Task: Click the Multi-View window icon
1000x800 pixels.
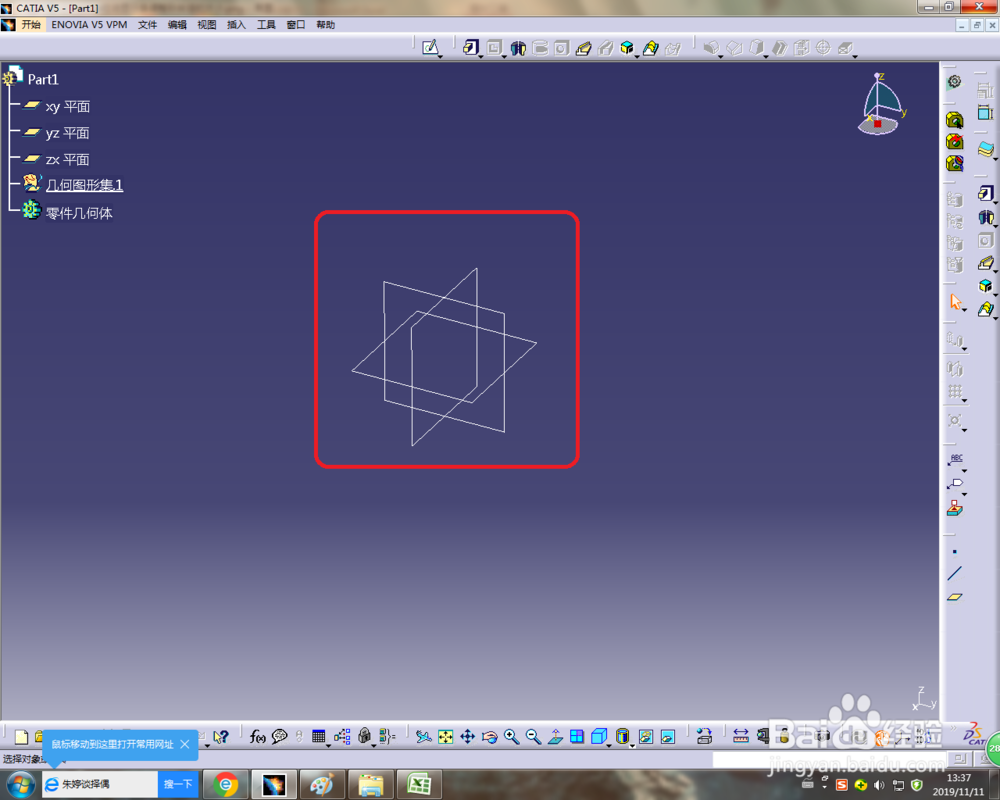Action: [577, 737]
